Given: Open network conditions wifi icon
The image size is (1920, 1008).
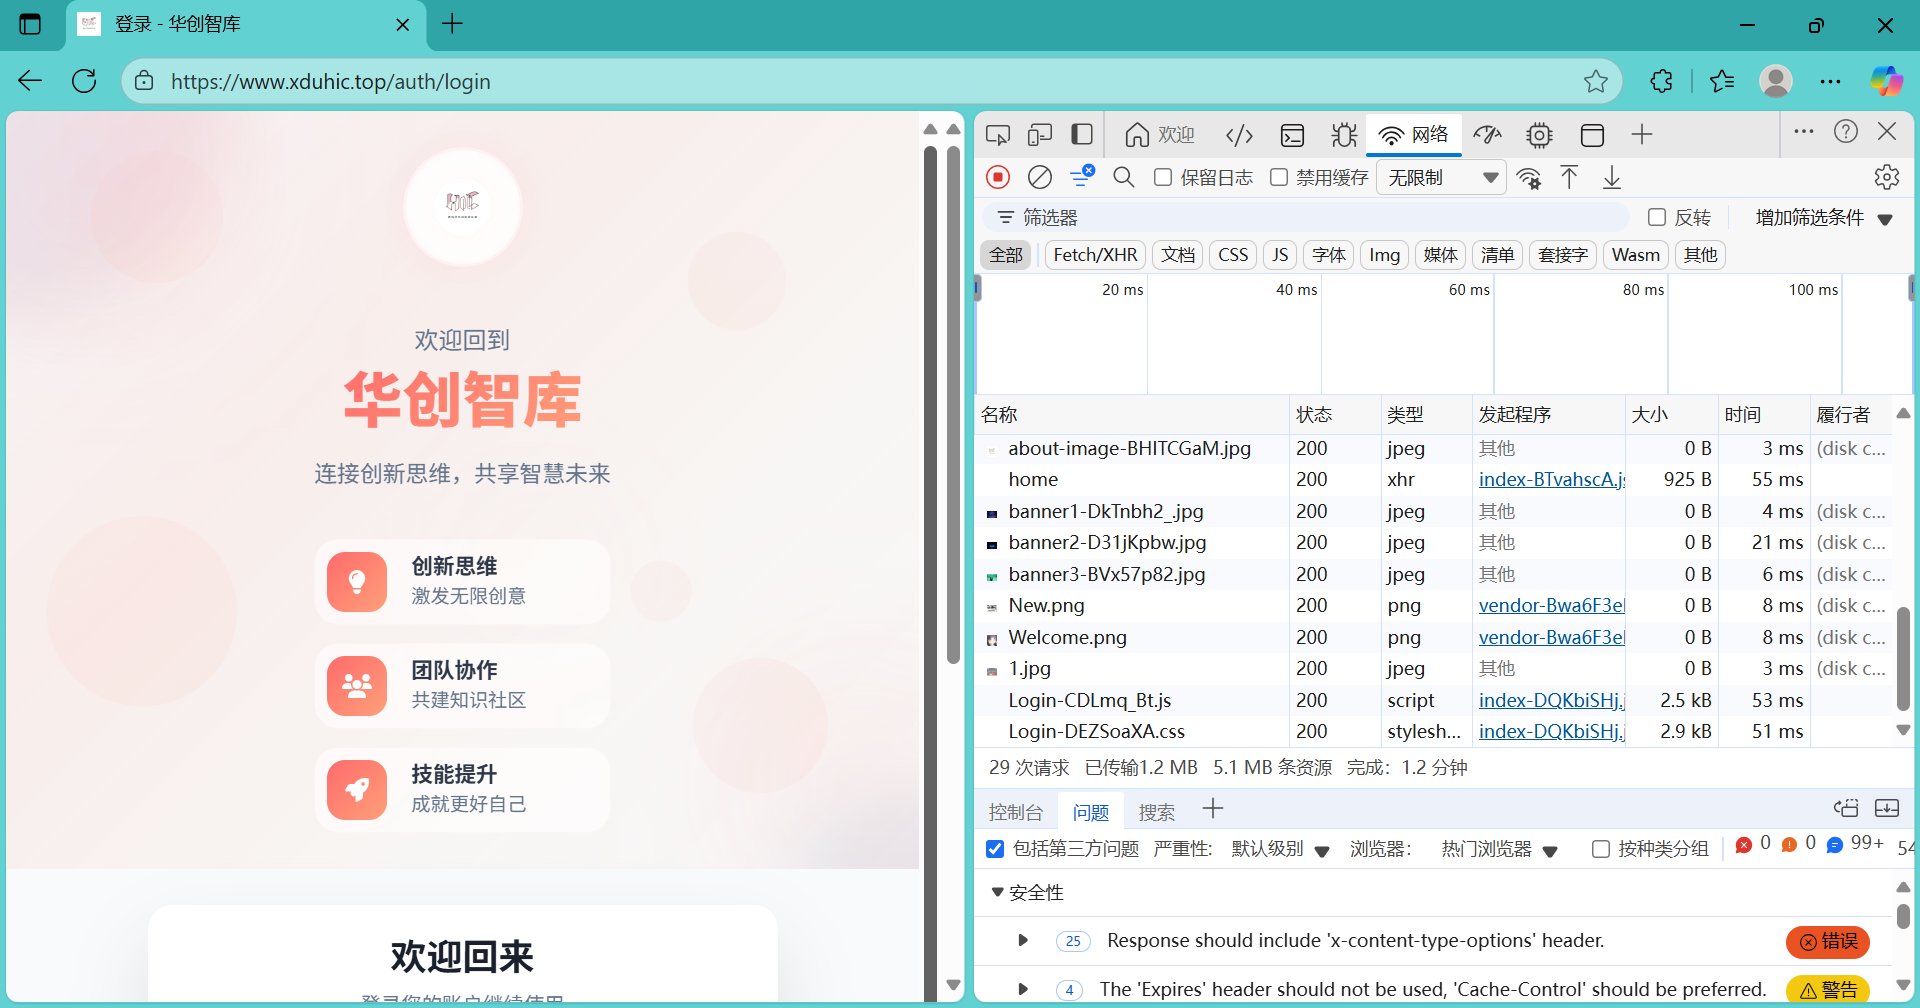Looking at the screenshot, I should (x=1528, y=178).
